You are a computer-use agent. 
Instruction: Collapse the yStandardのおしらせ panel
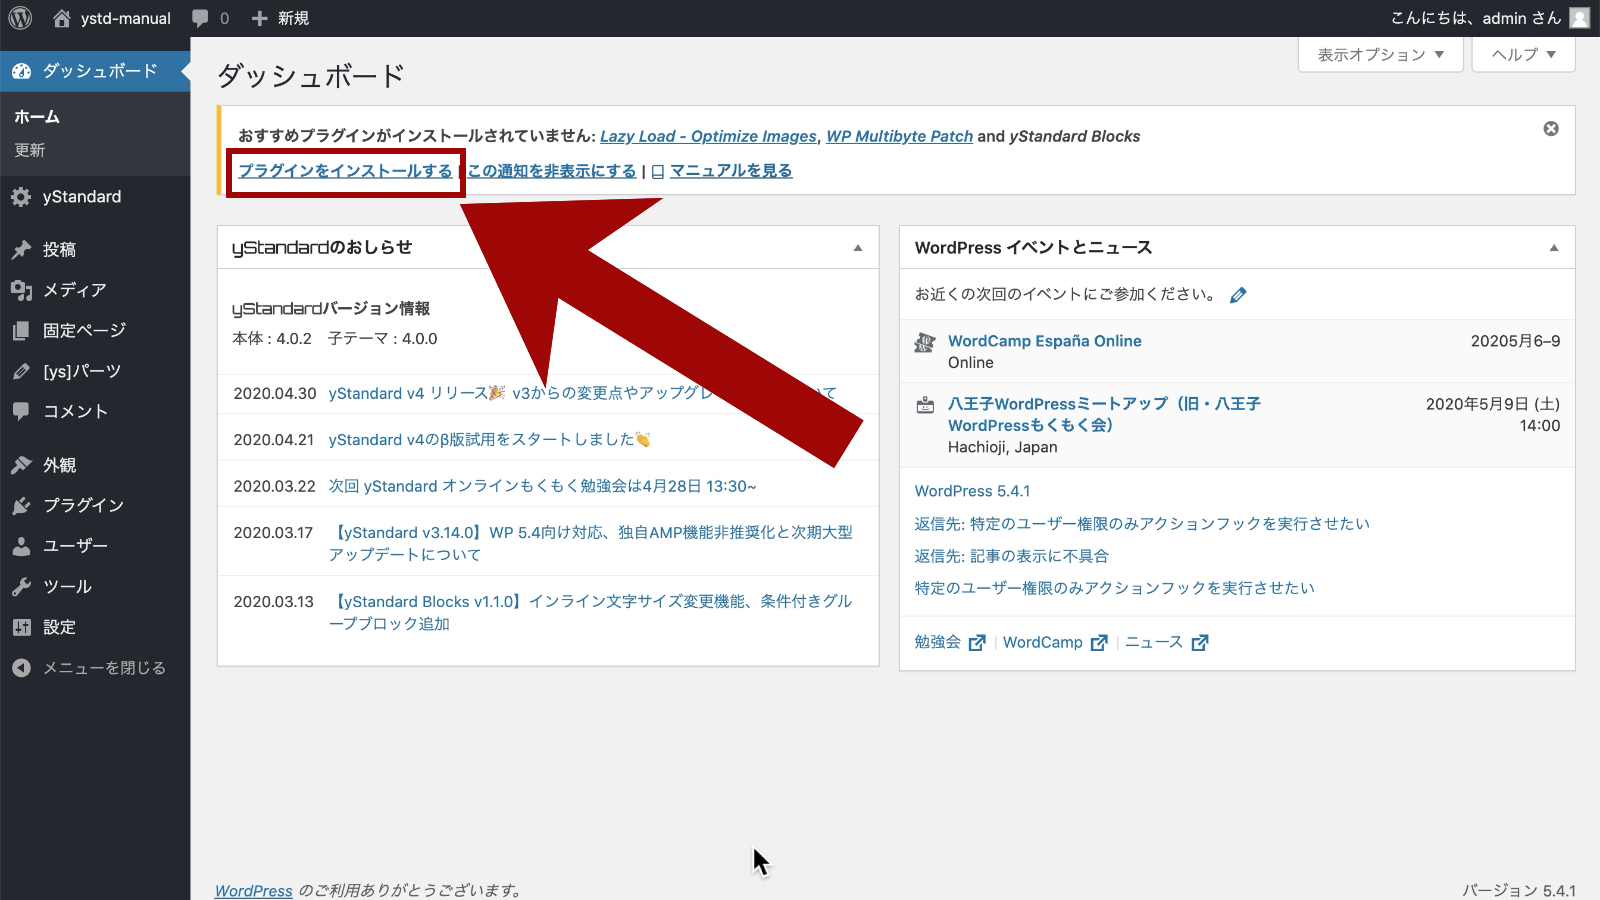858,248
